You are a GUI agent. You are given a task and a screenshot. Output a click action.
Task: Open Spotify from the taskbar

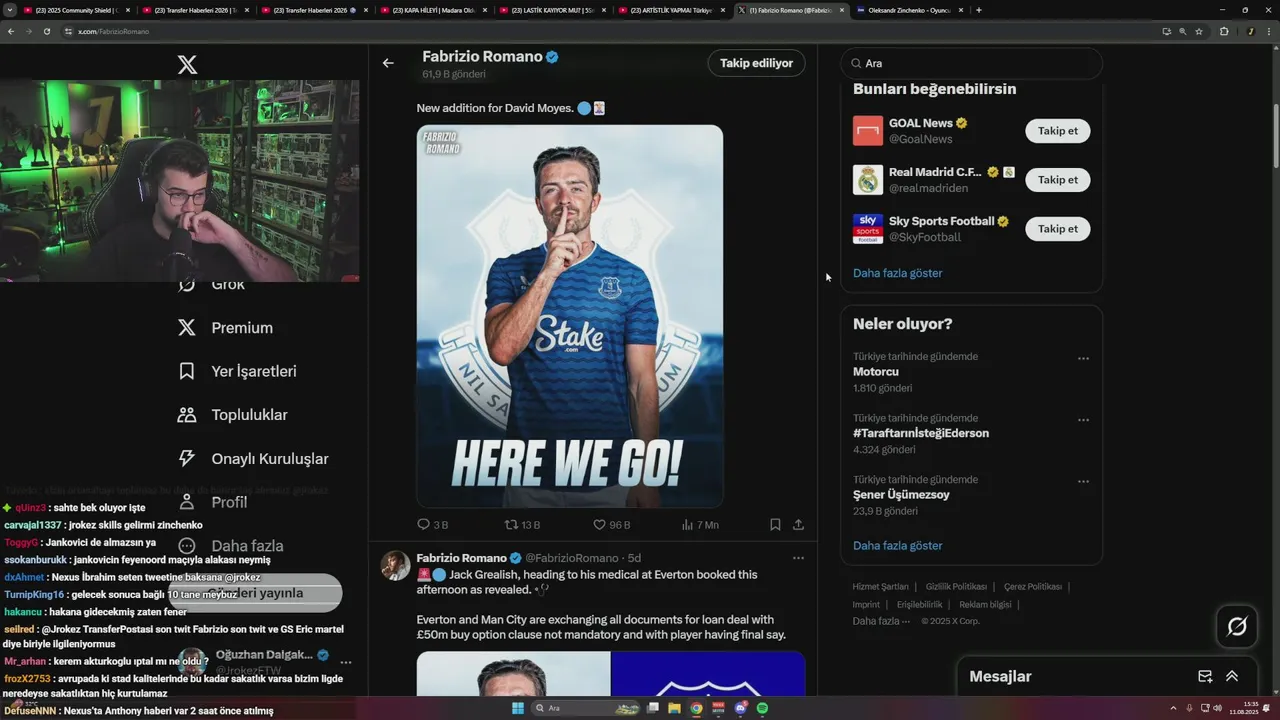(762, 708)
